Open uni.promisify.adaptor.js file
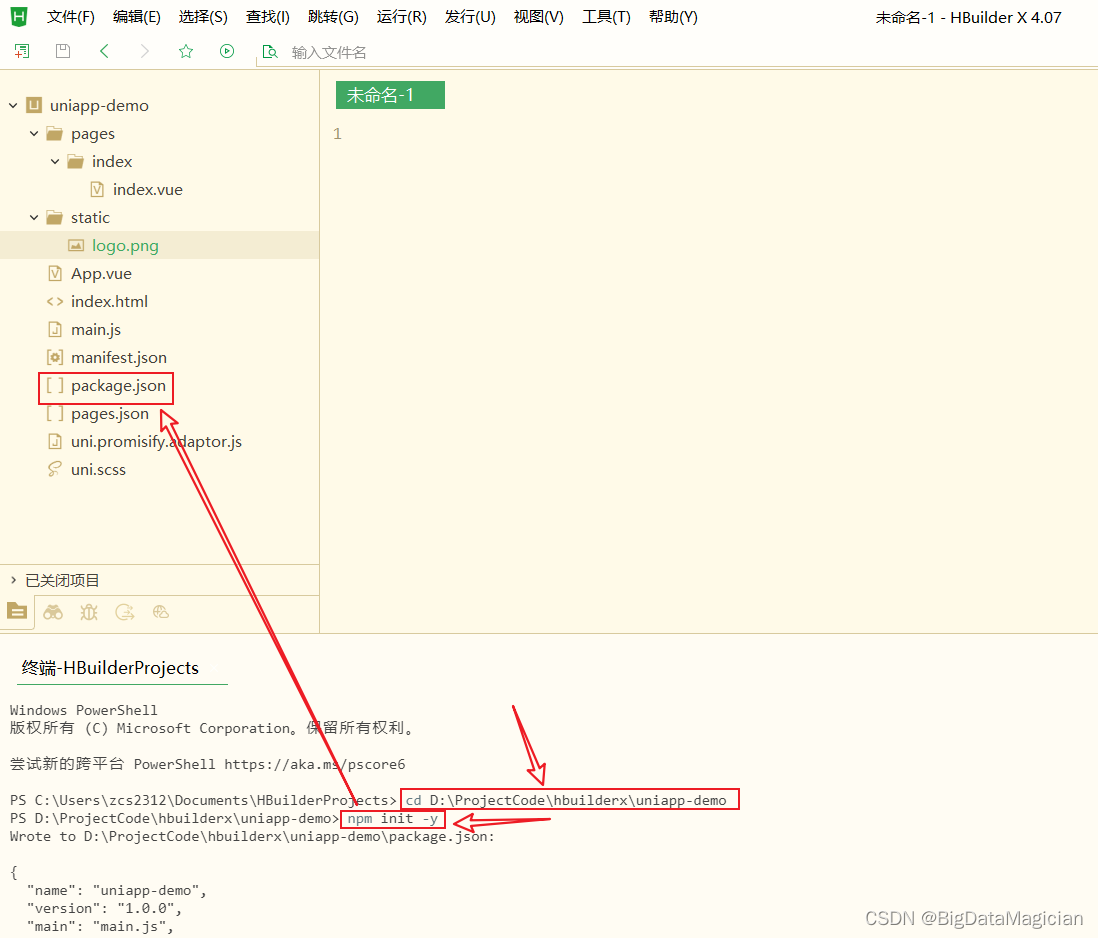The height and width of the screenshot is (938, 1098). point(156,442)
